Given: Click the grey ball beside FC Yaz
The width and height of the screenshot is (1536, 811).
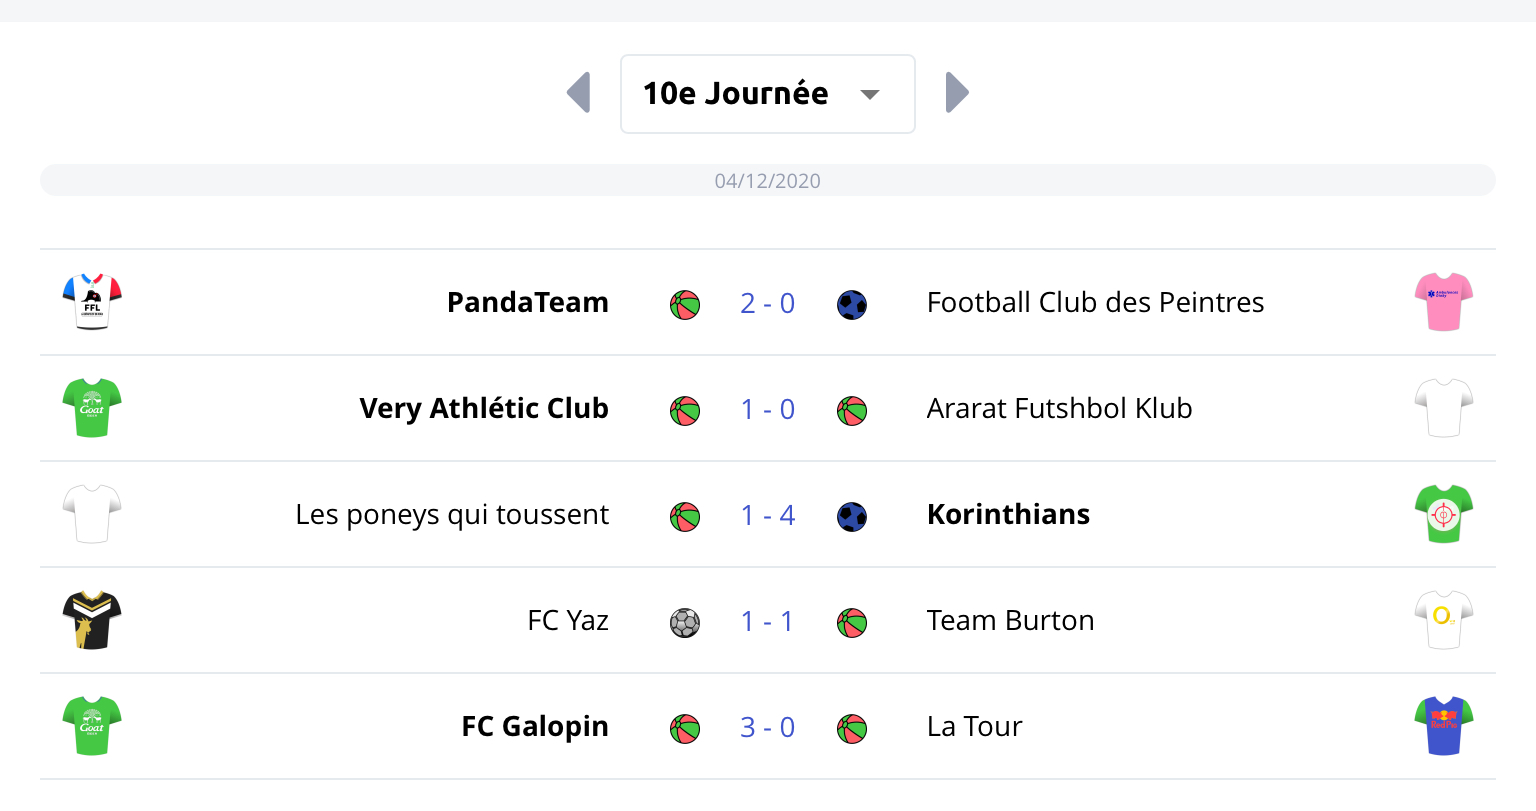Looking at the screenshot, I should point(685,623).
